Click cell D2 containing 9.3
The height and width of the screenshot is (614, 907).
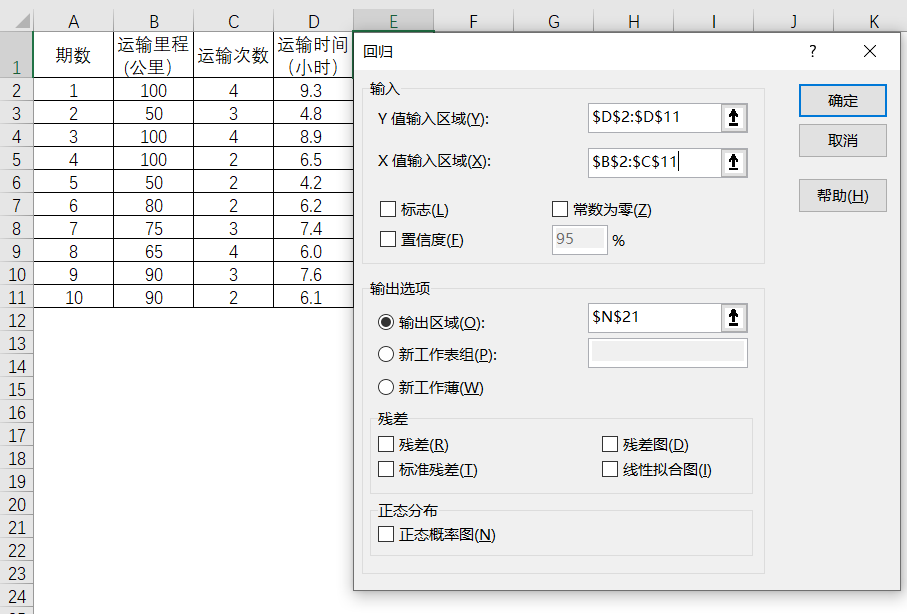click(312, 90)
